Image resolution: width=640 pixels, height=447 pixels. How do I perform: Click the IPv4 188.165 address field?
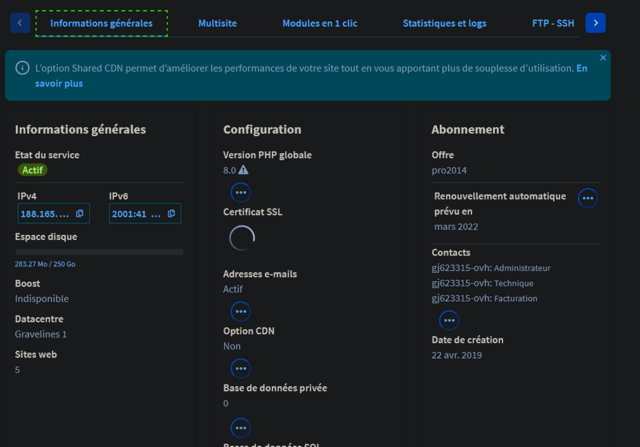pos(53,213)
